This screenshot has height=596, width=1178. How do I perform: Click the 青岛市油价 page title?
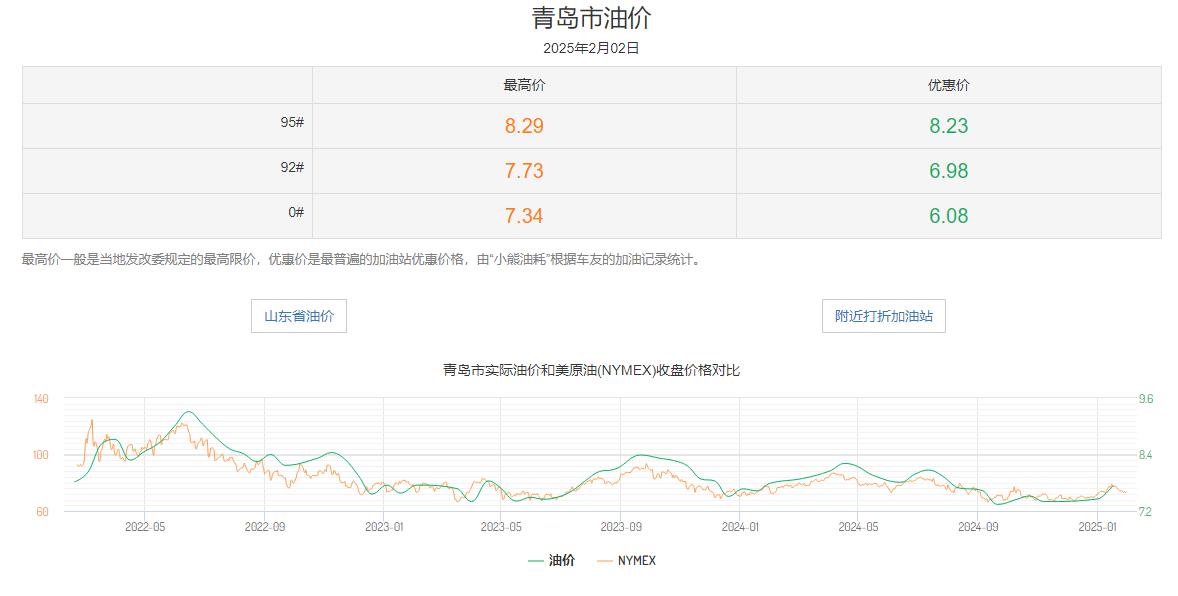[591, 19]
